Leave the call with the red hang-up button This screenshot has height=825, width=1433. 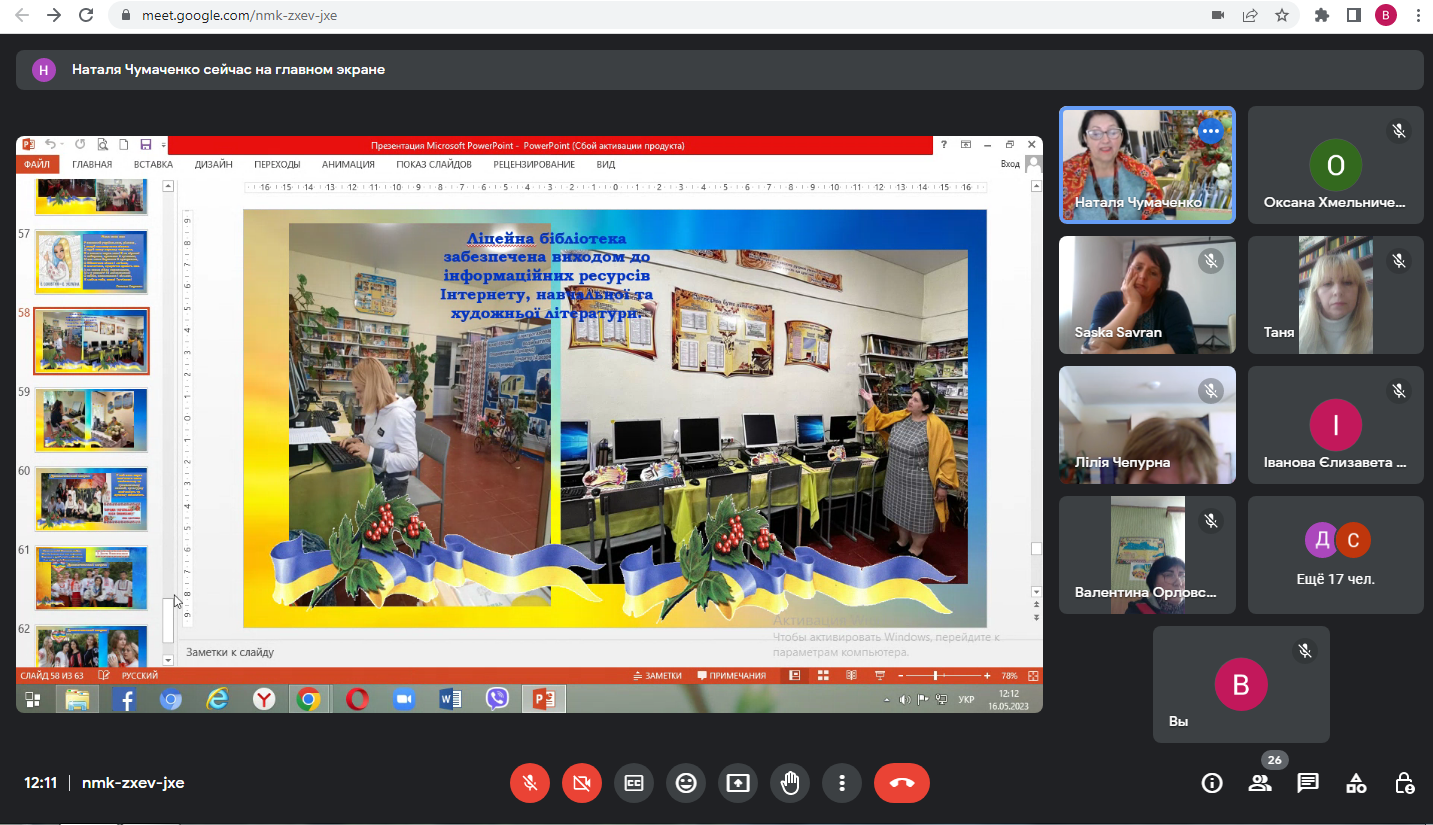coord(901,783)
